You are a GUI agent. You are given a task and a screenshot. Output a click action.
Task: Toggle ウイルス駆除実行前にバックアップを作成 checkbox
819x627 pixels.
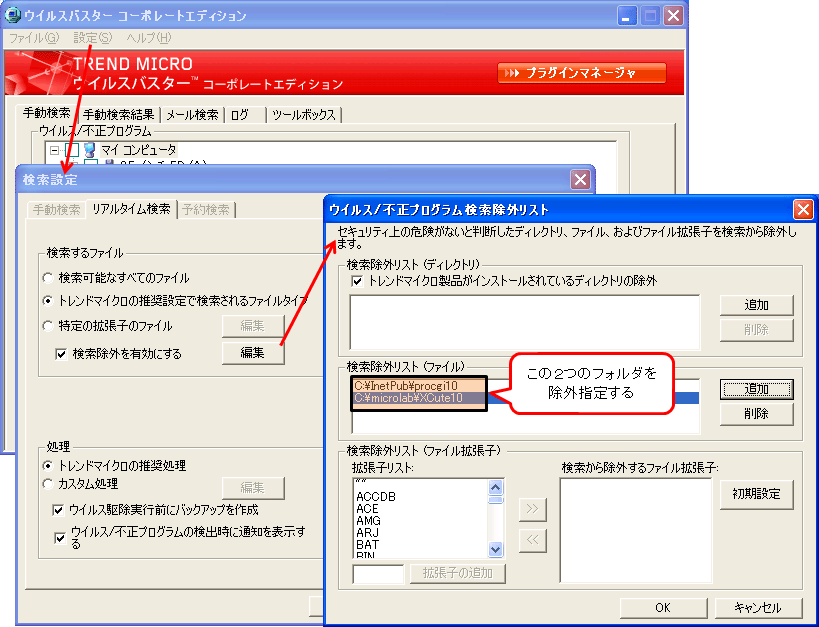[58, 510]
